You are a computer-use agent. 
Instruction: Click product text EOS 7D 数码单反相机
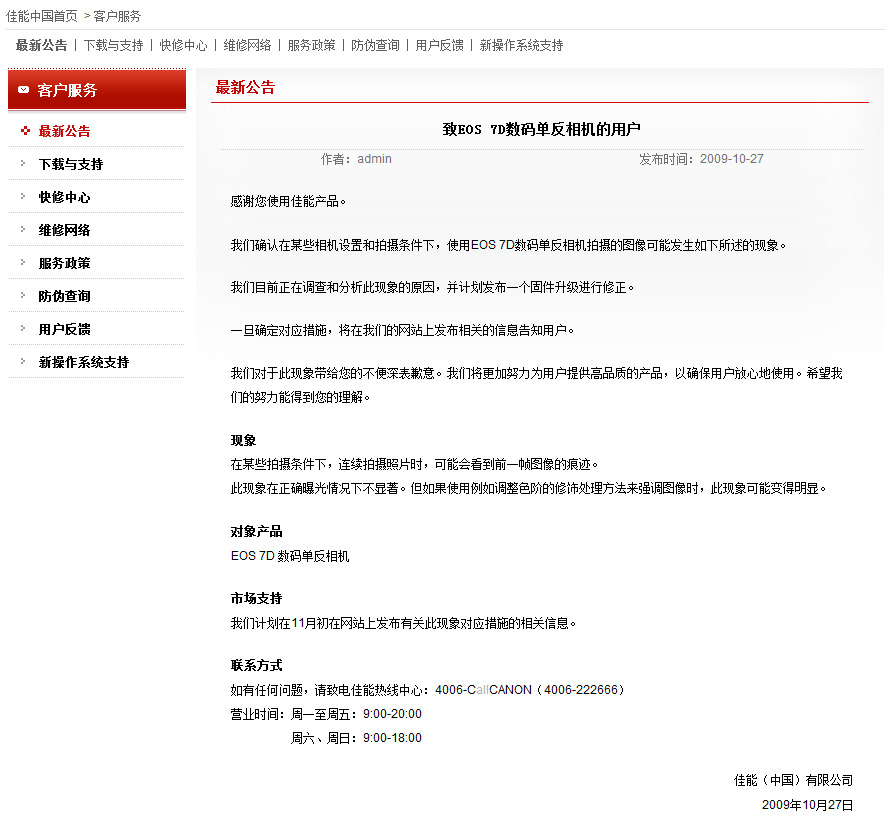290,556
